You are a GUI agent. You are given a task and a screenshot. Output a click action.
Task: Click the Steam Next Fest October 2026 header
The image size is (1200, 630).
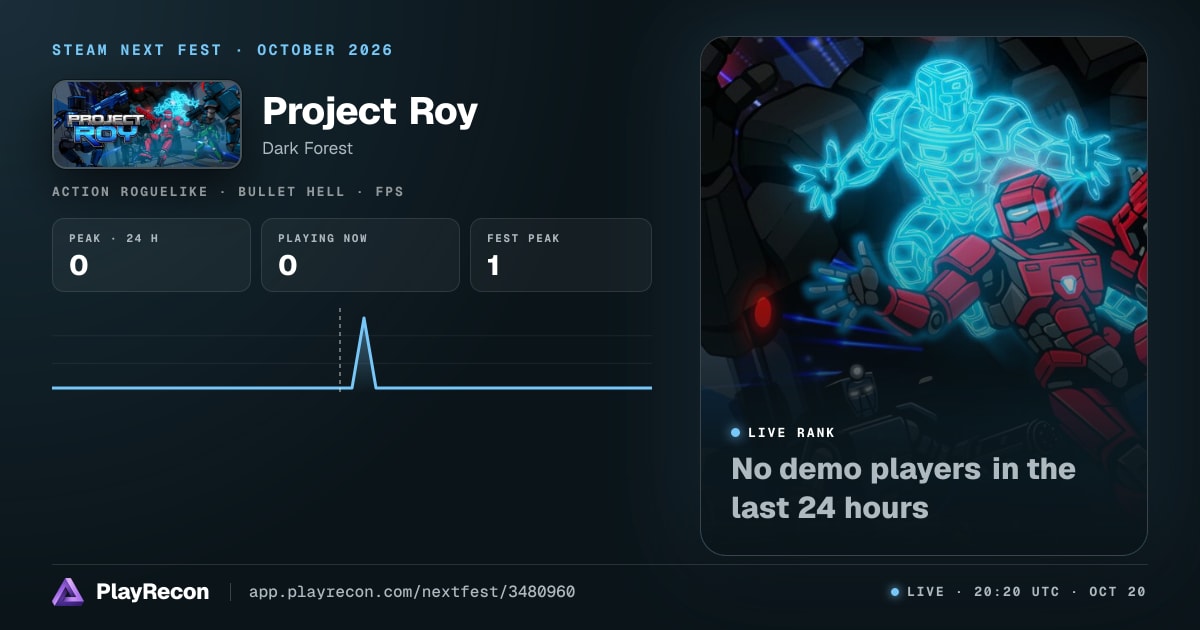coord(222,50)
